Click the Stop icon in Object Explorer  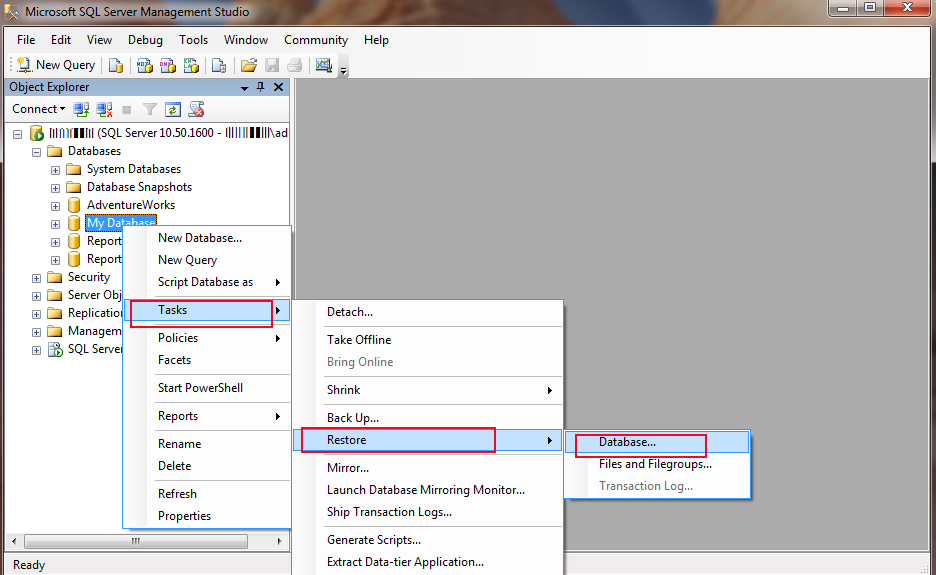127,109
